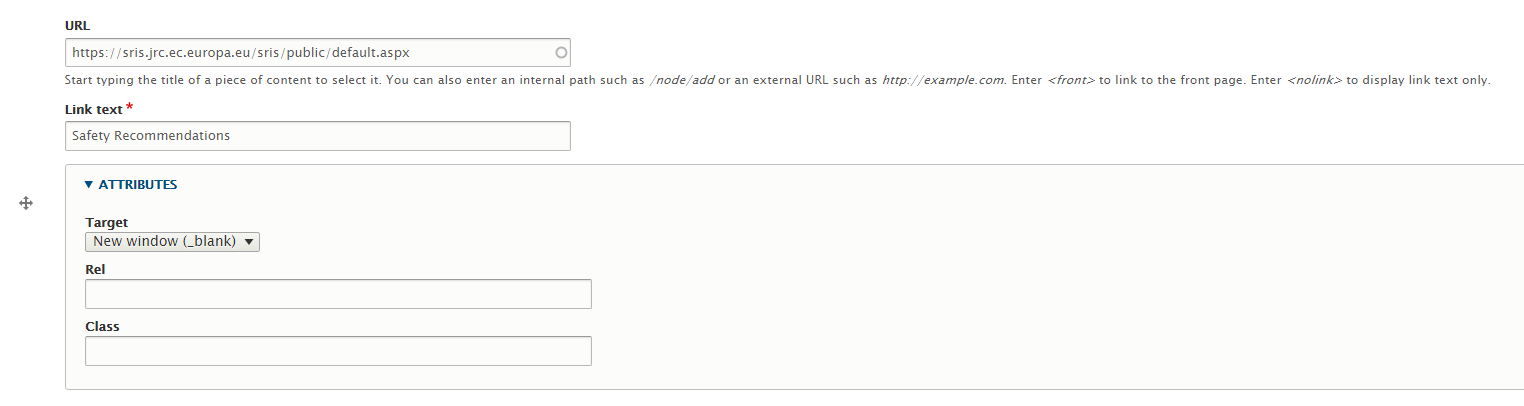Viewport: 1524px width, 406px height.
Task: Open the Target dropdown showing New window (_blank)
Action: coord(172,241)
